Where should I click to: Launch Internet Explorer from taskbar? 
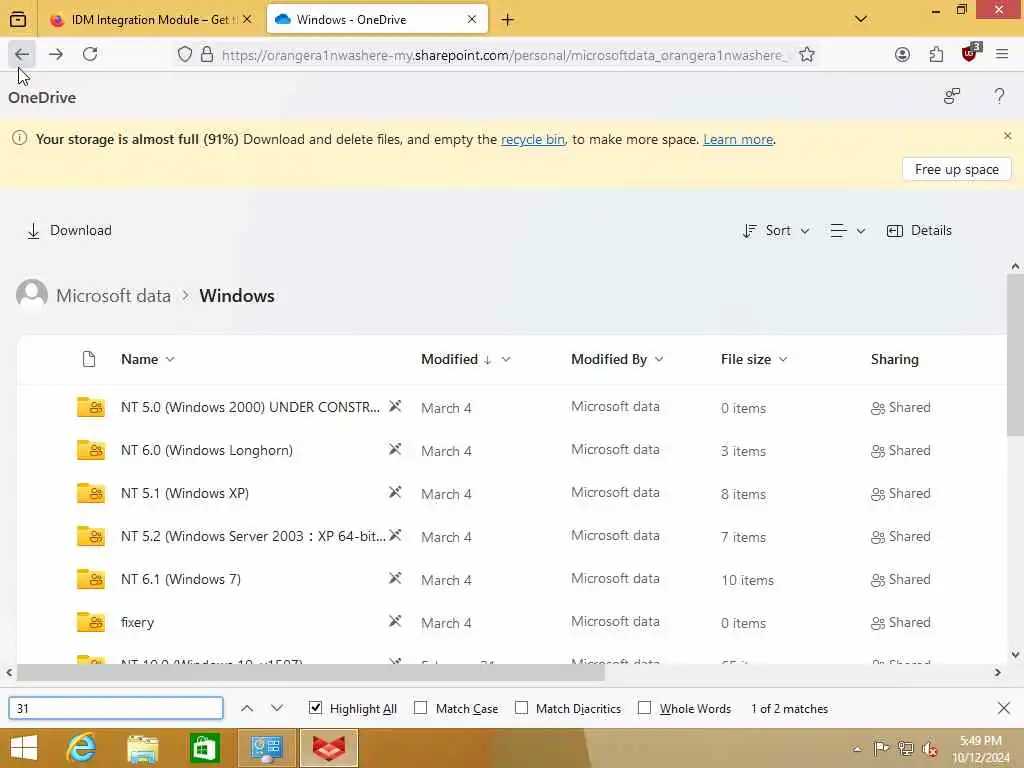click(81, 748)
